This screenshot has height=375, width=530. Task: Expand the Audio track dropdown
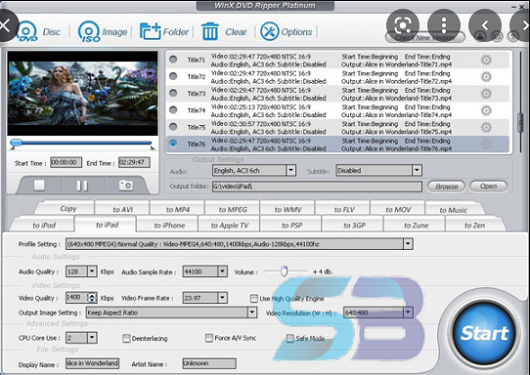(x=291, y=170)
